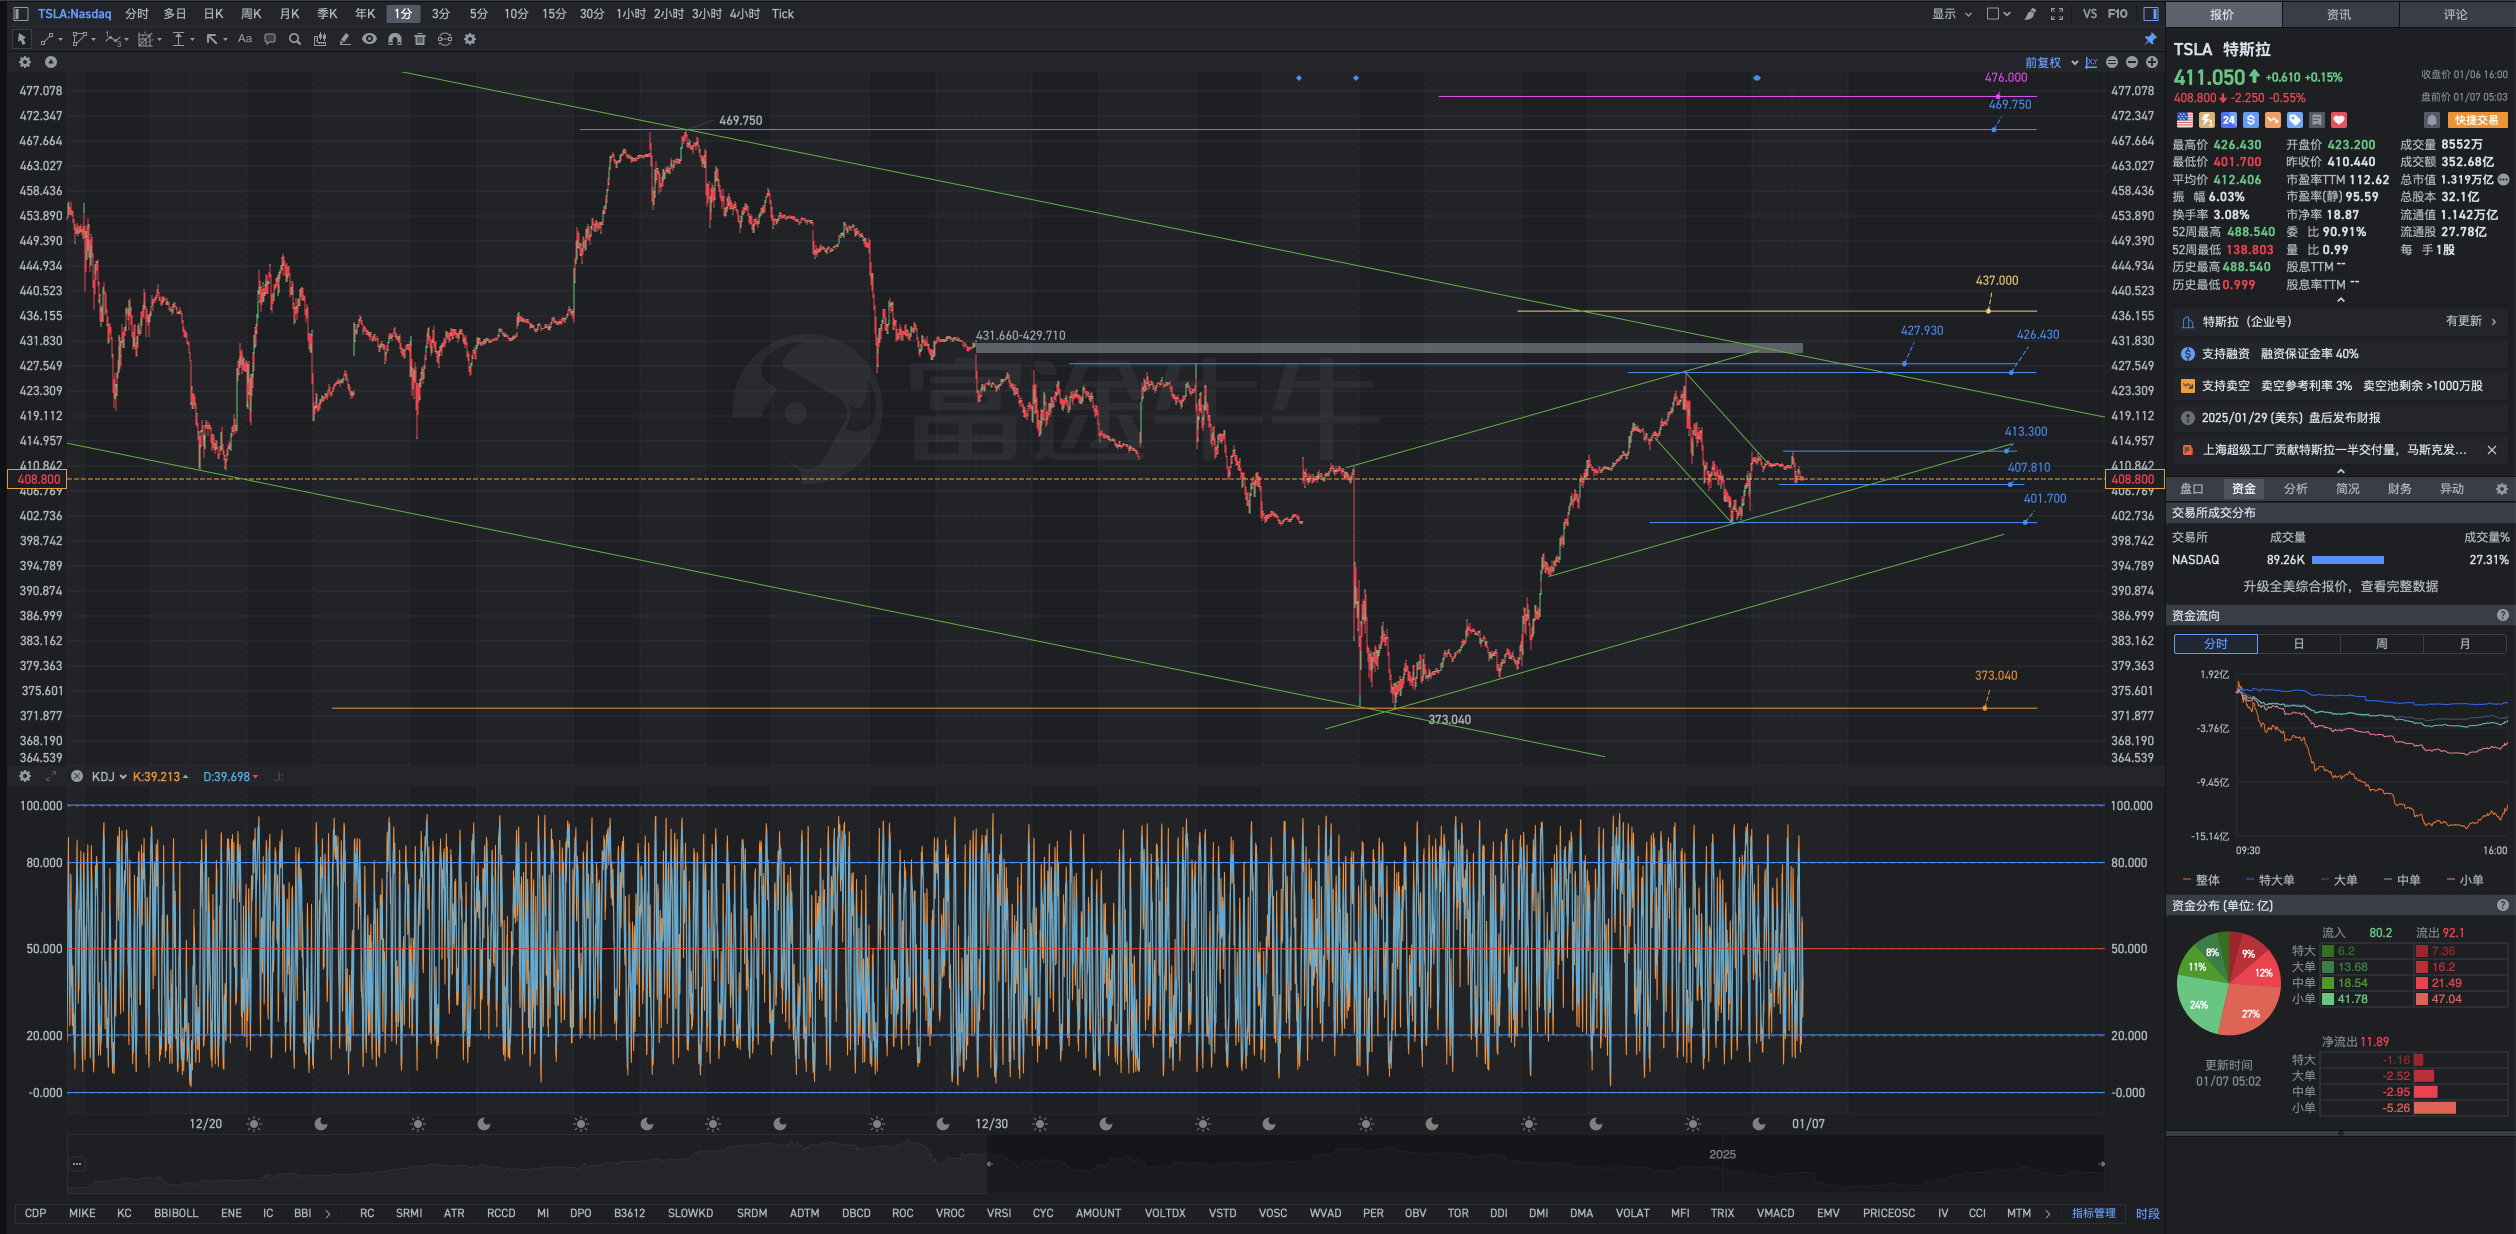
Task: Select the polygon shape drawing tool
Action: click(80, 39)
